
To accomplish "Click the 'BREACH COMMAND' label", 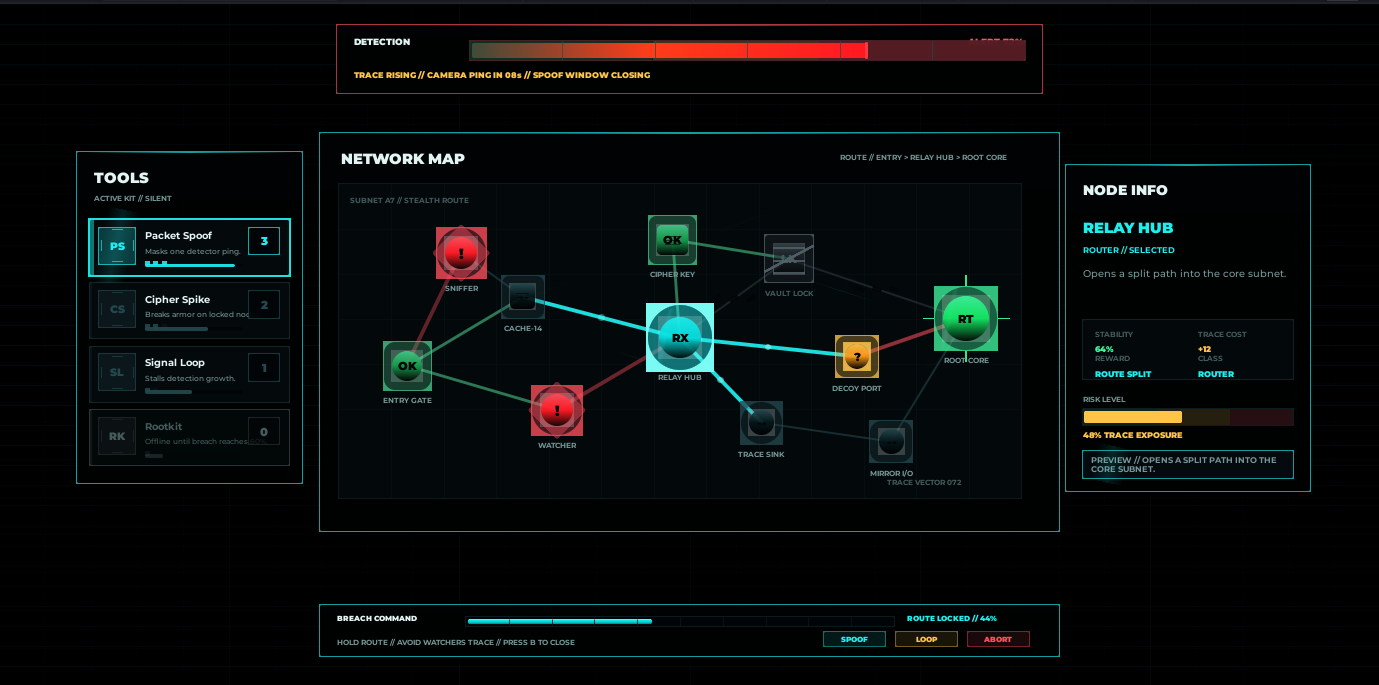I will click(377, 619).
